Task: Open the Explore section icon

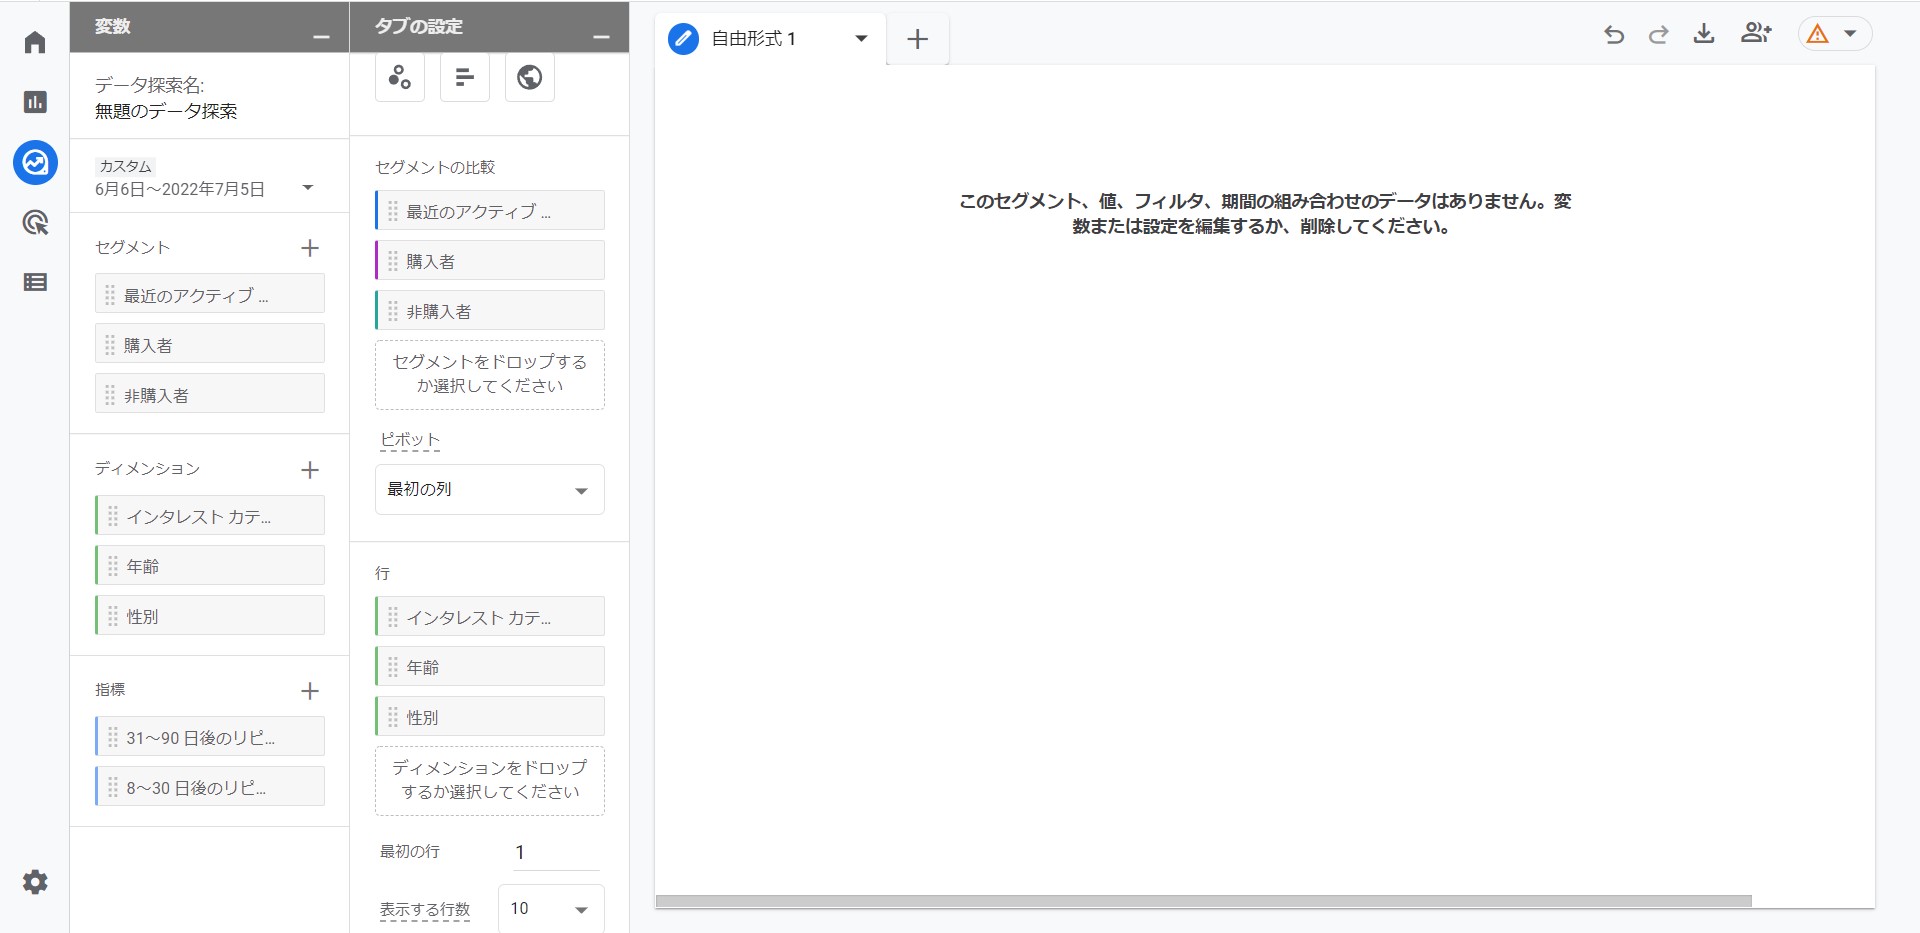Action: [x=35, y=162]
